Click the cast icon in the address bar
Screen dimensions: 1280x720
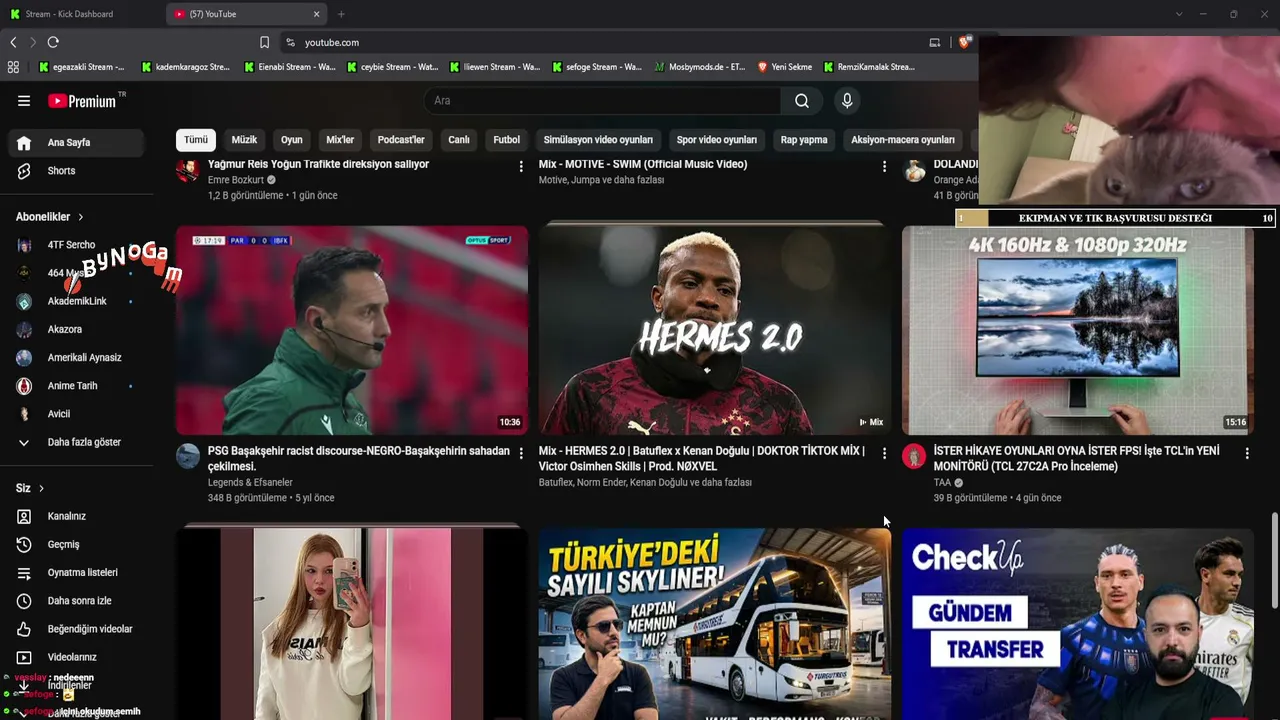pyautogui.click(x=935, y=42)
